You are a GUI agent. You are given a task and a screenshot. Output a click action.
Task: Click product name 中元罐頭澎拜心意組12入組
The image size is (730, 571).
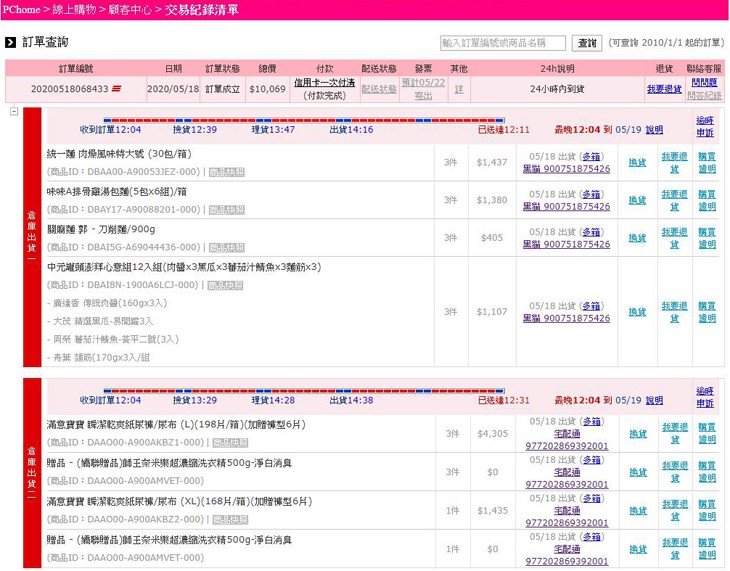pos(184,267)
